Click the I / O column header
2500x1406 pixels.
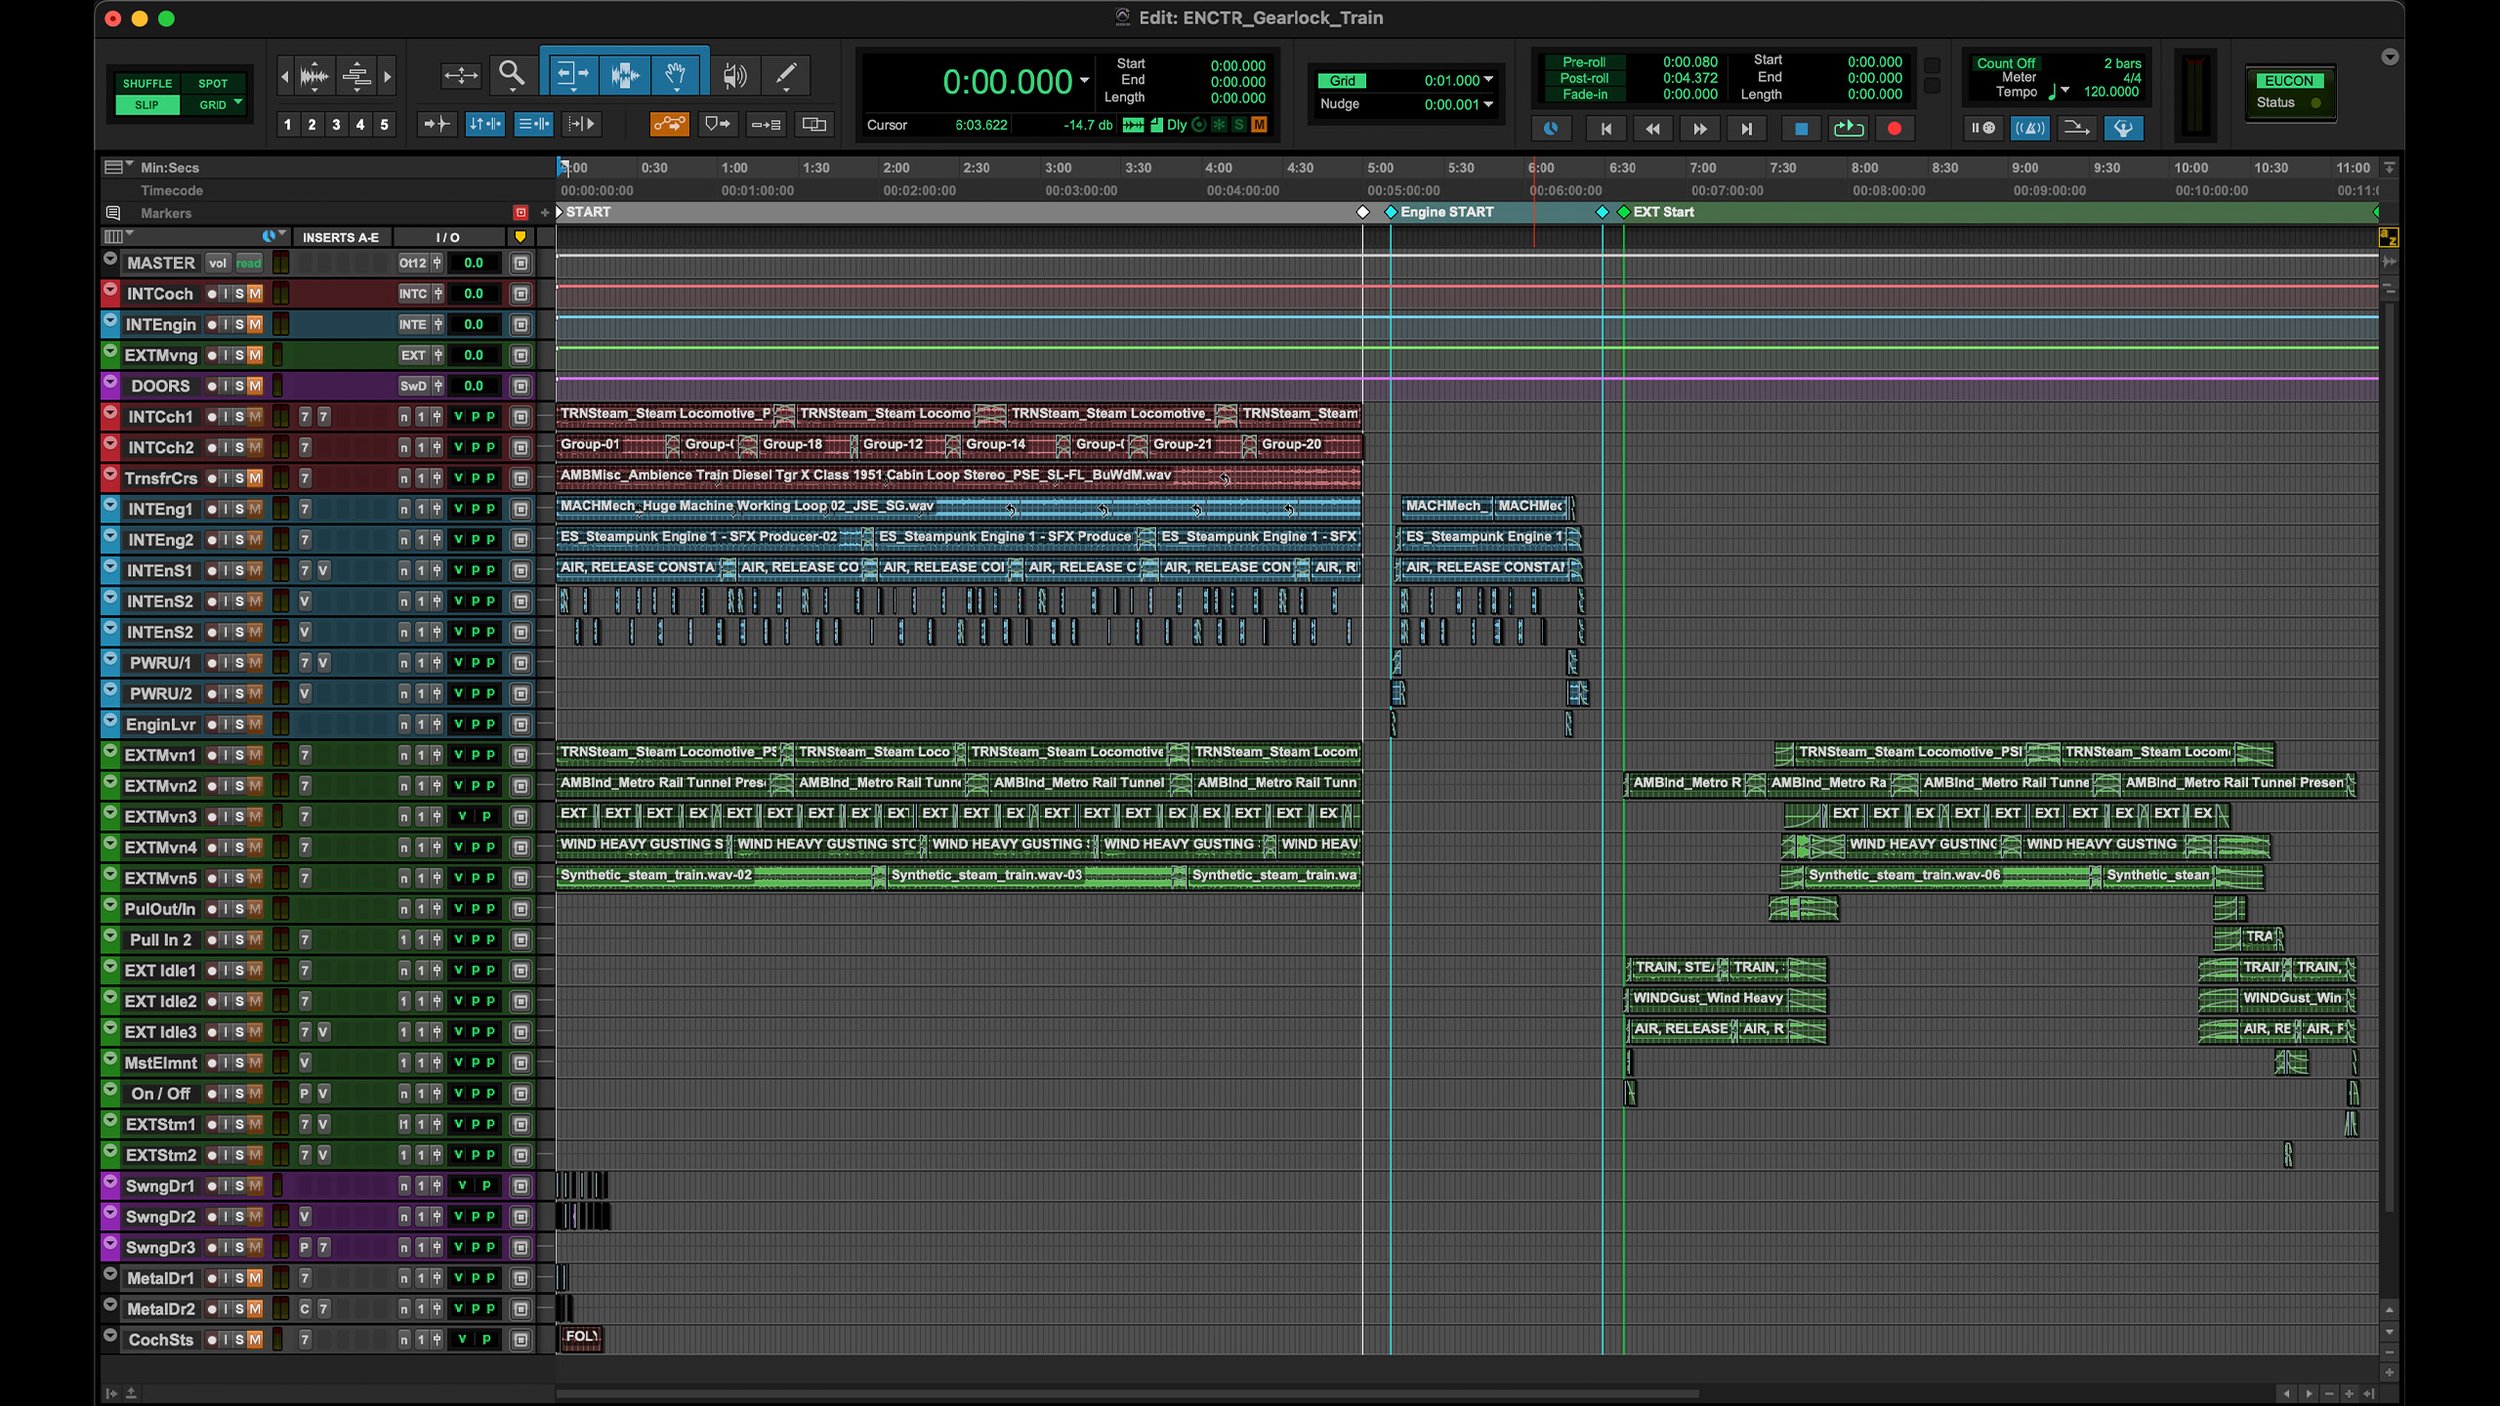coord(448,238)
